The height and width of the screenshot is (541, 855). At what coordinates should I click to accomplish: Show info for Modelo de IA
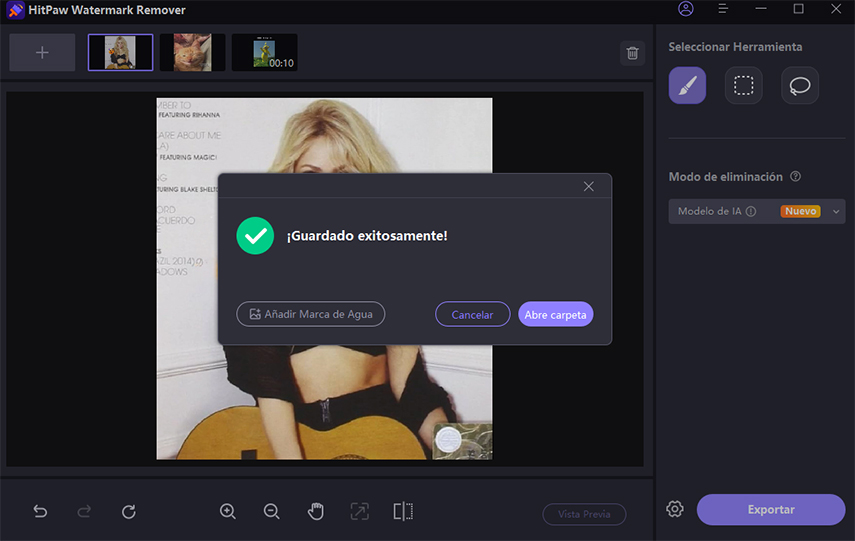(x=751, y=211)
